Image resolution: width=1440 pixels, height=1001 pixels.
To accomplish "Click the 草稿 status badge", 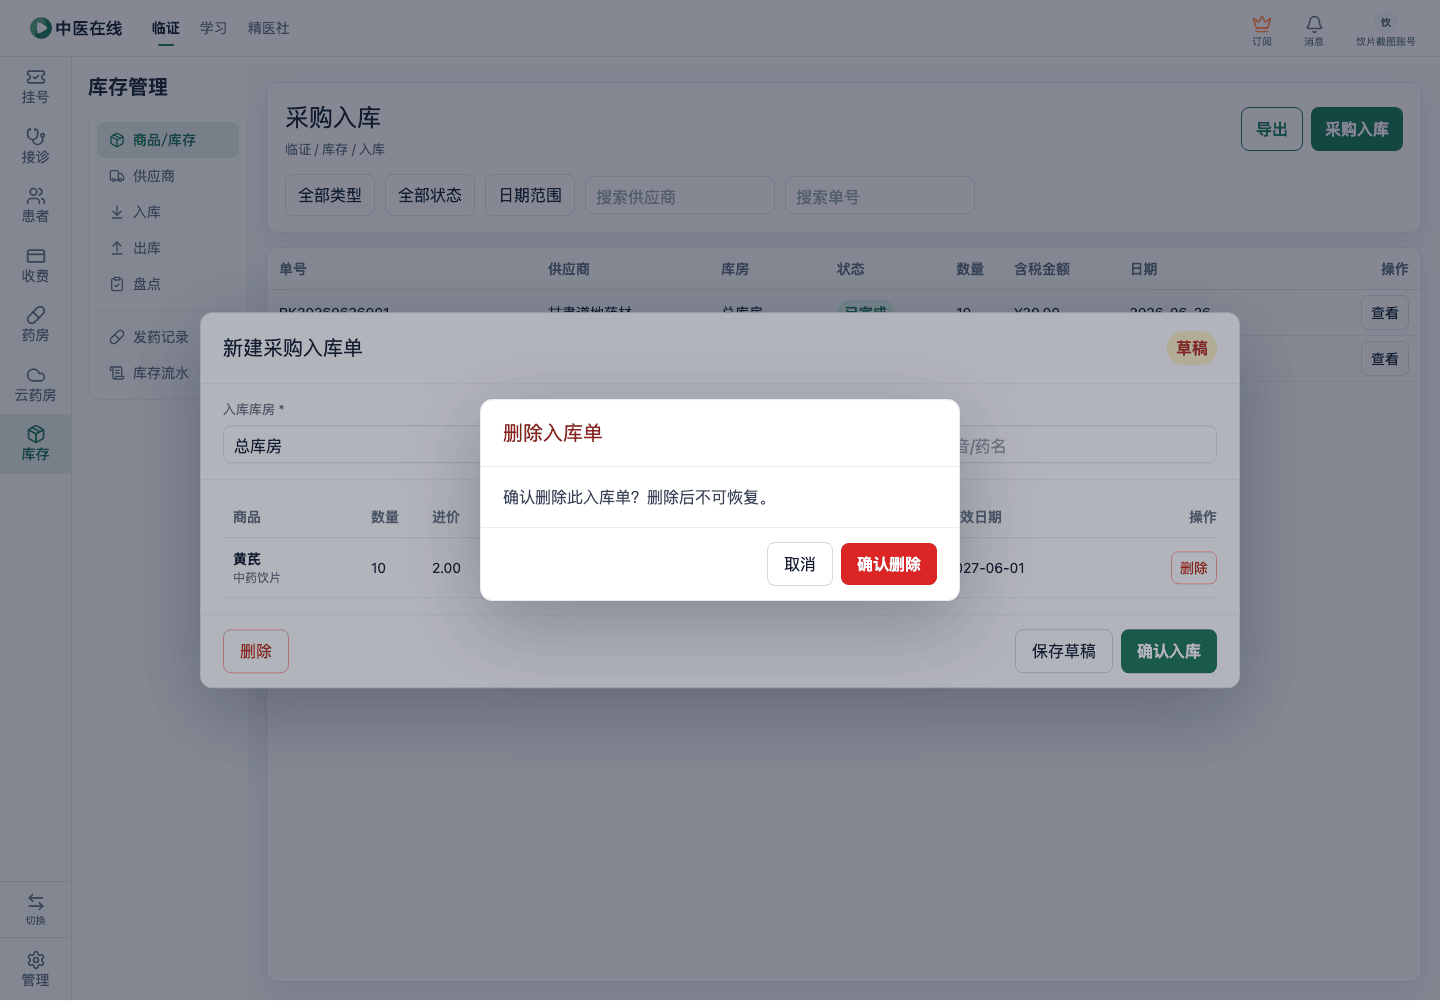I will [1192, 348].
